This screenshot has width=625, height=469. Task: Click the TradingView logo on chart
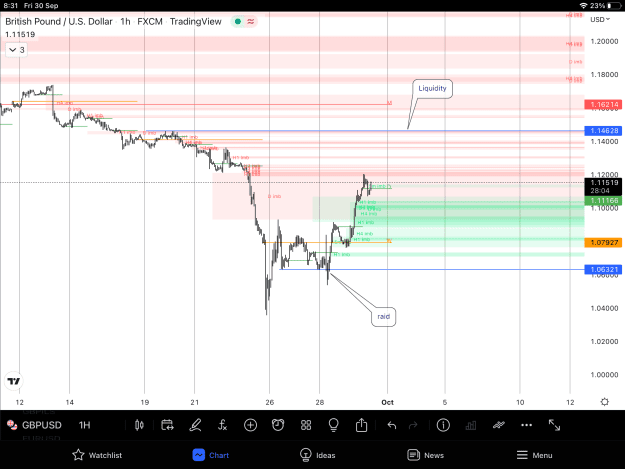point(14,381)
